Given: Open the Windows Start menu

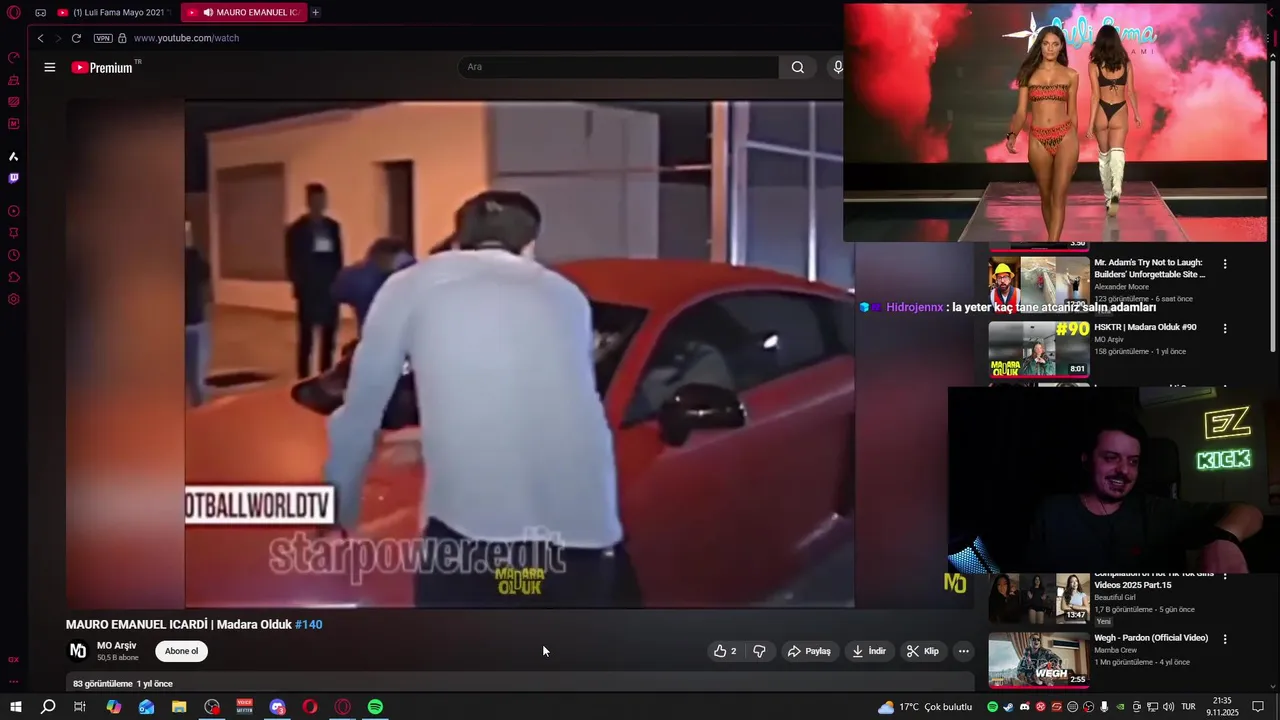Looking at the screenshot, I should click(x=15, y=707).
